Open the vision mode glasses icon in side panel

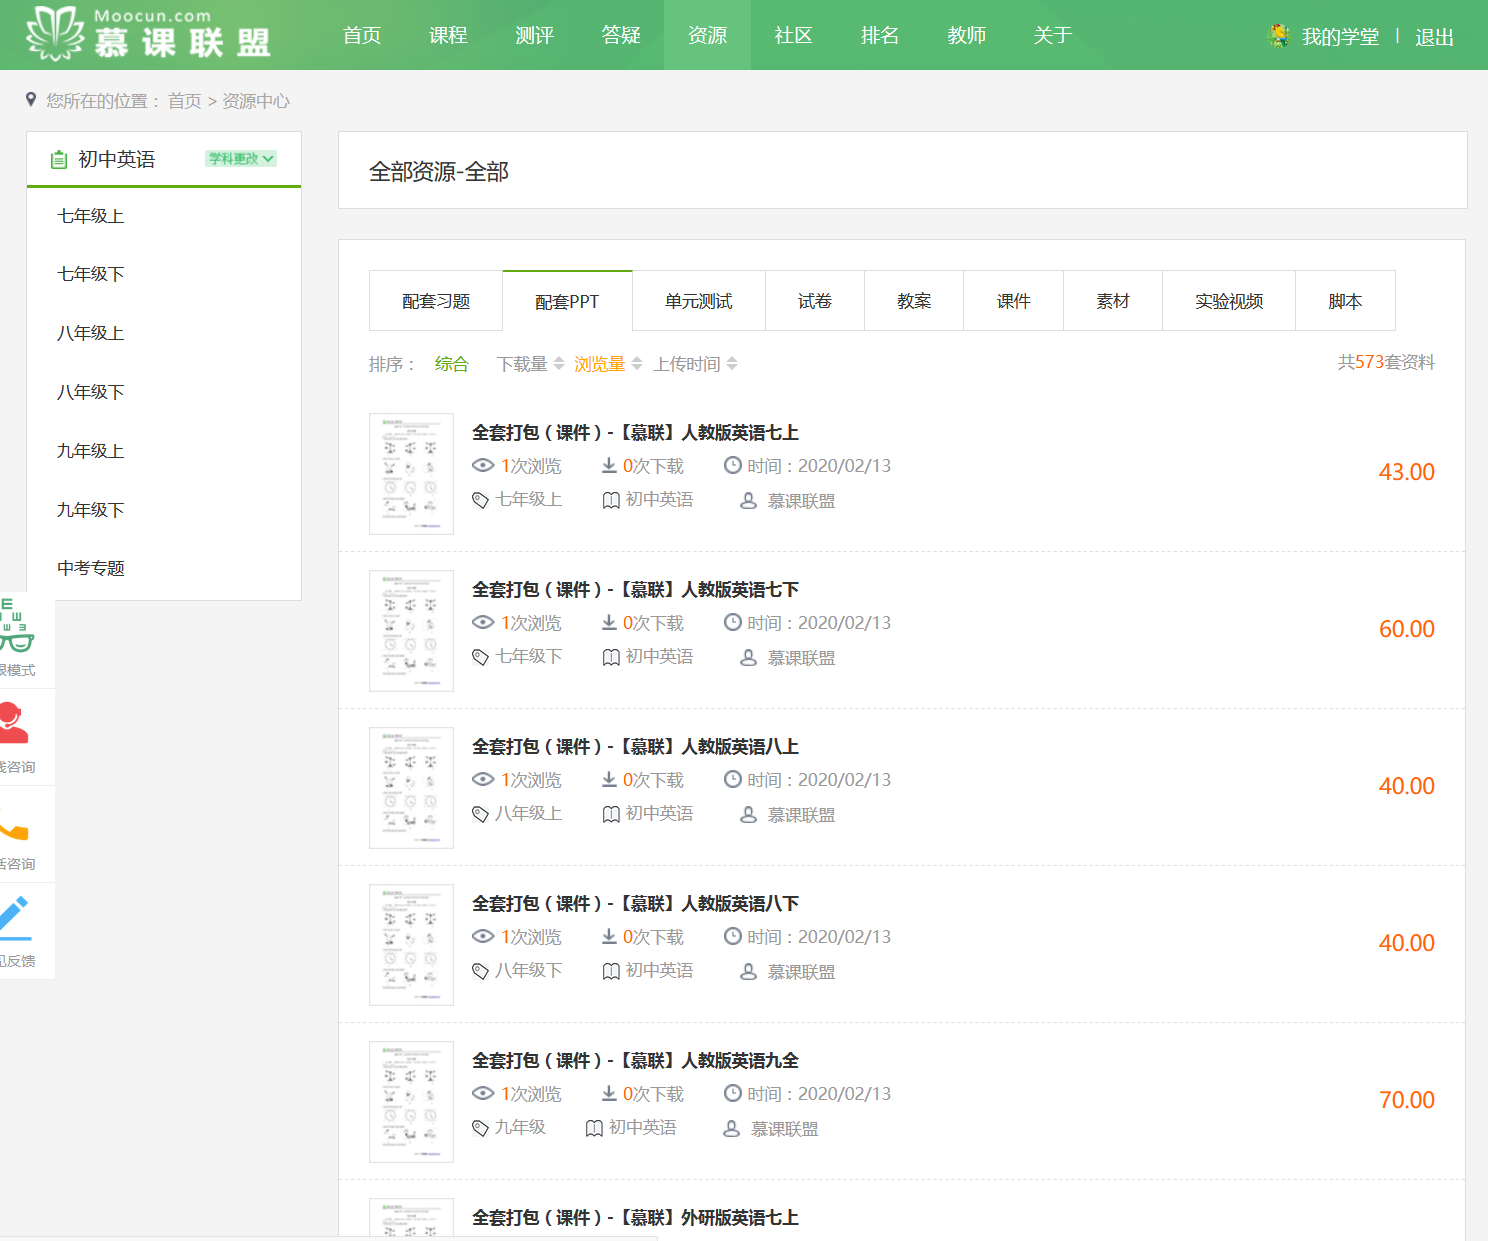point(15,625)
